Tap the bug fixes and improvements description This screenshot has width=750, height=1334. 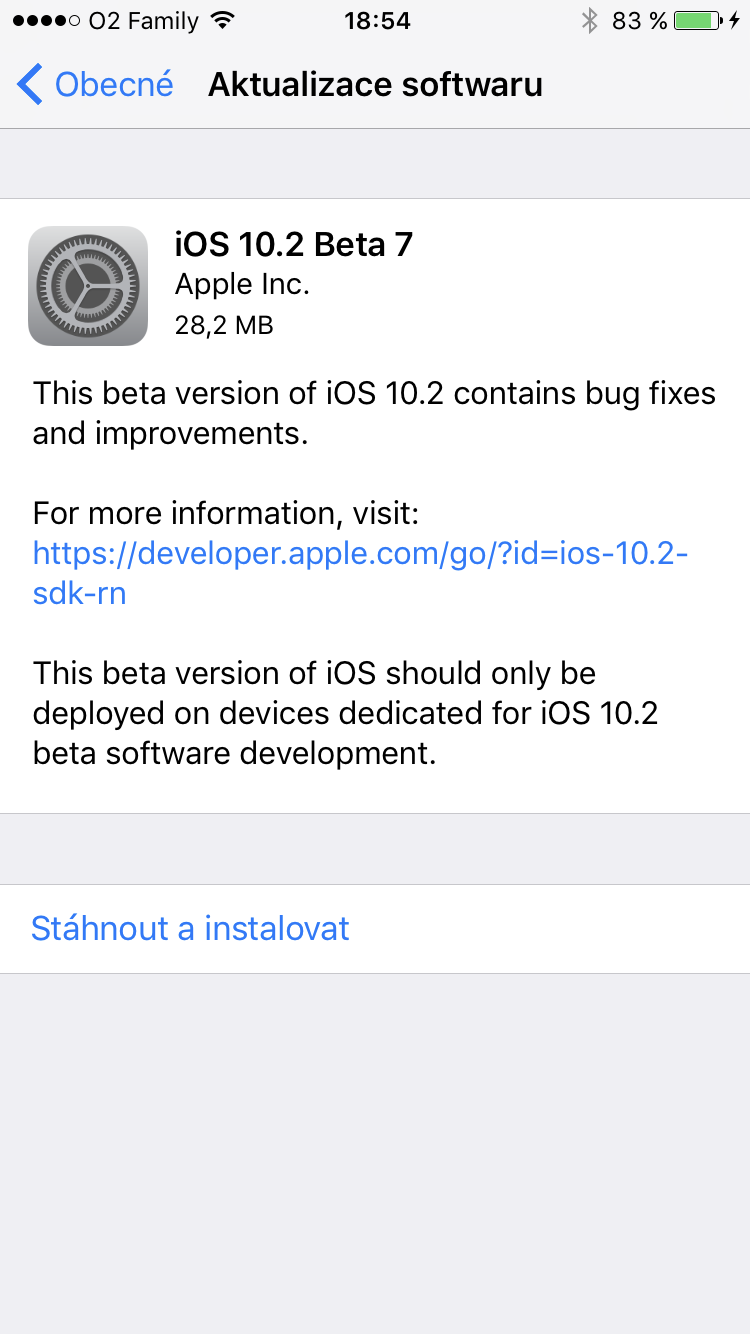(x=374, y=413)
